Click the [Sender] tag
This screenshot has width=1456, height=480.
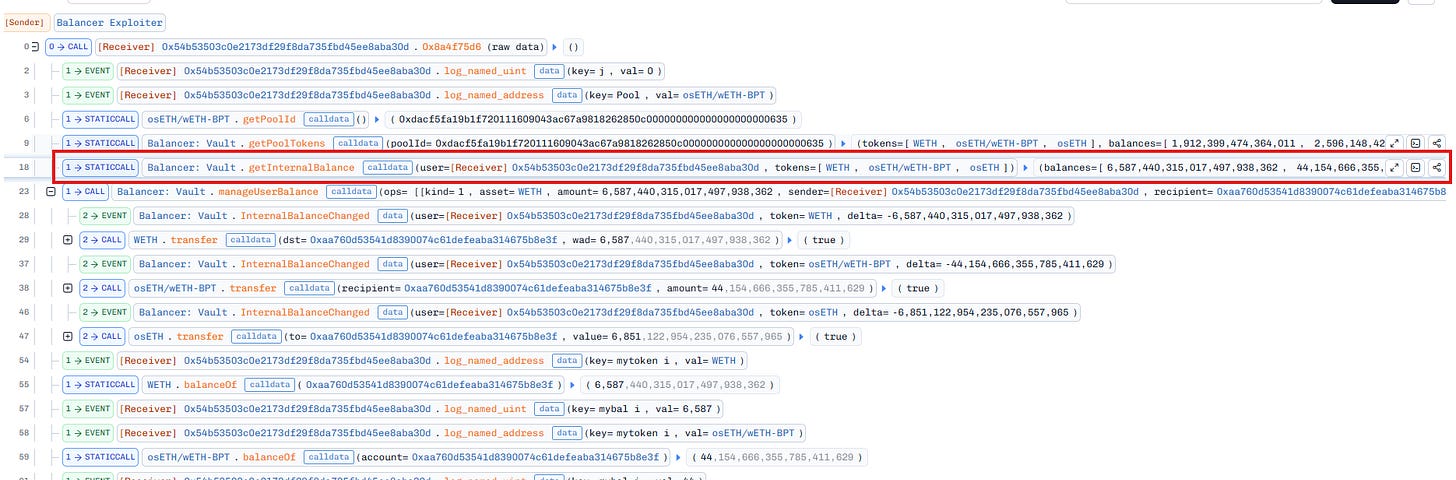pyautogui.click(x=26, y=21)
